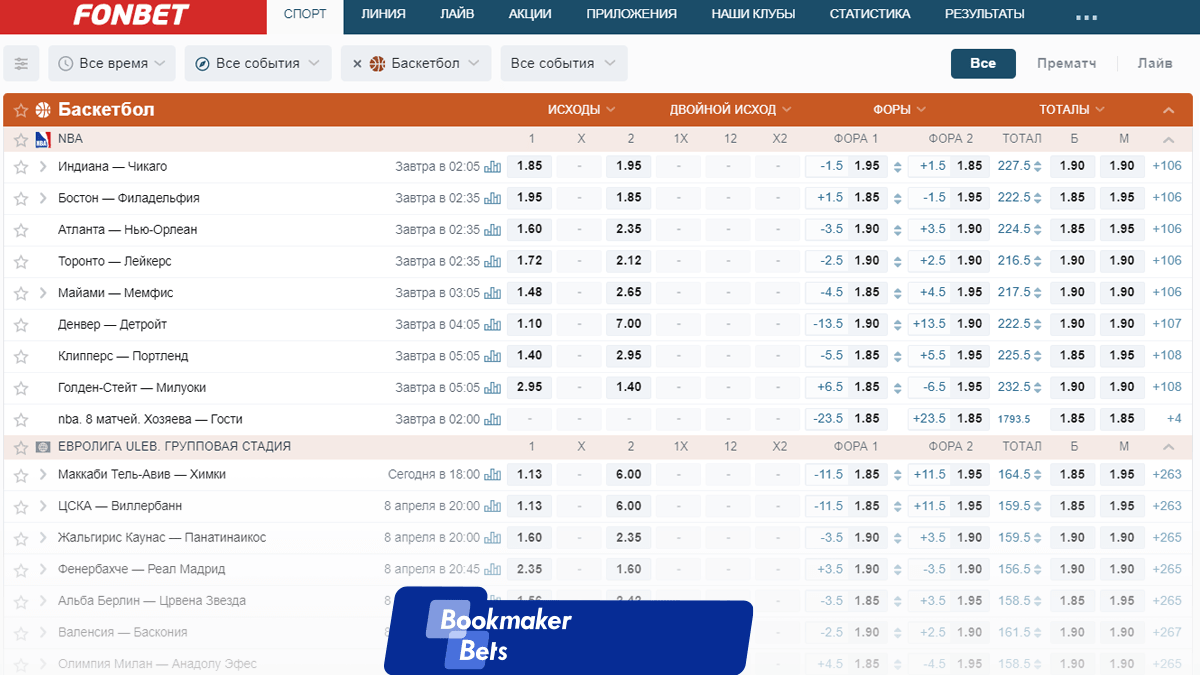Toggle favorite star for the Баскетбол section

[21, 110]
